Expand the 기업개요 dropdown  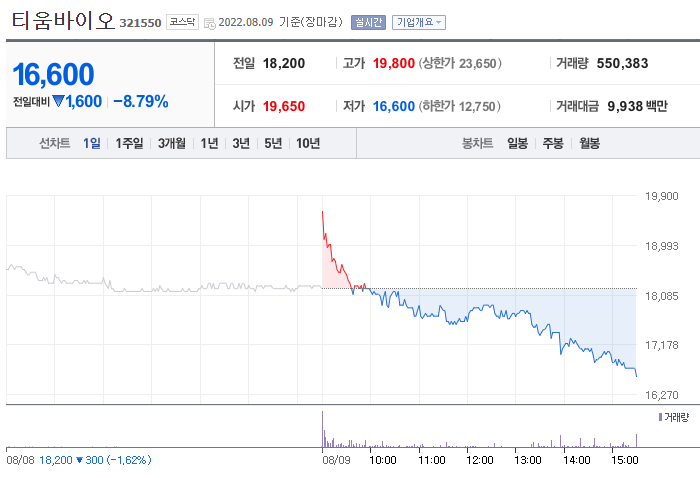click(x=419, y=22)
